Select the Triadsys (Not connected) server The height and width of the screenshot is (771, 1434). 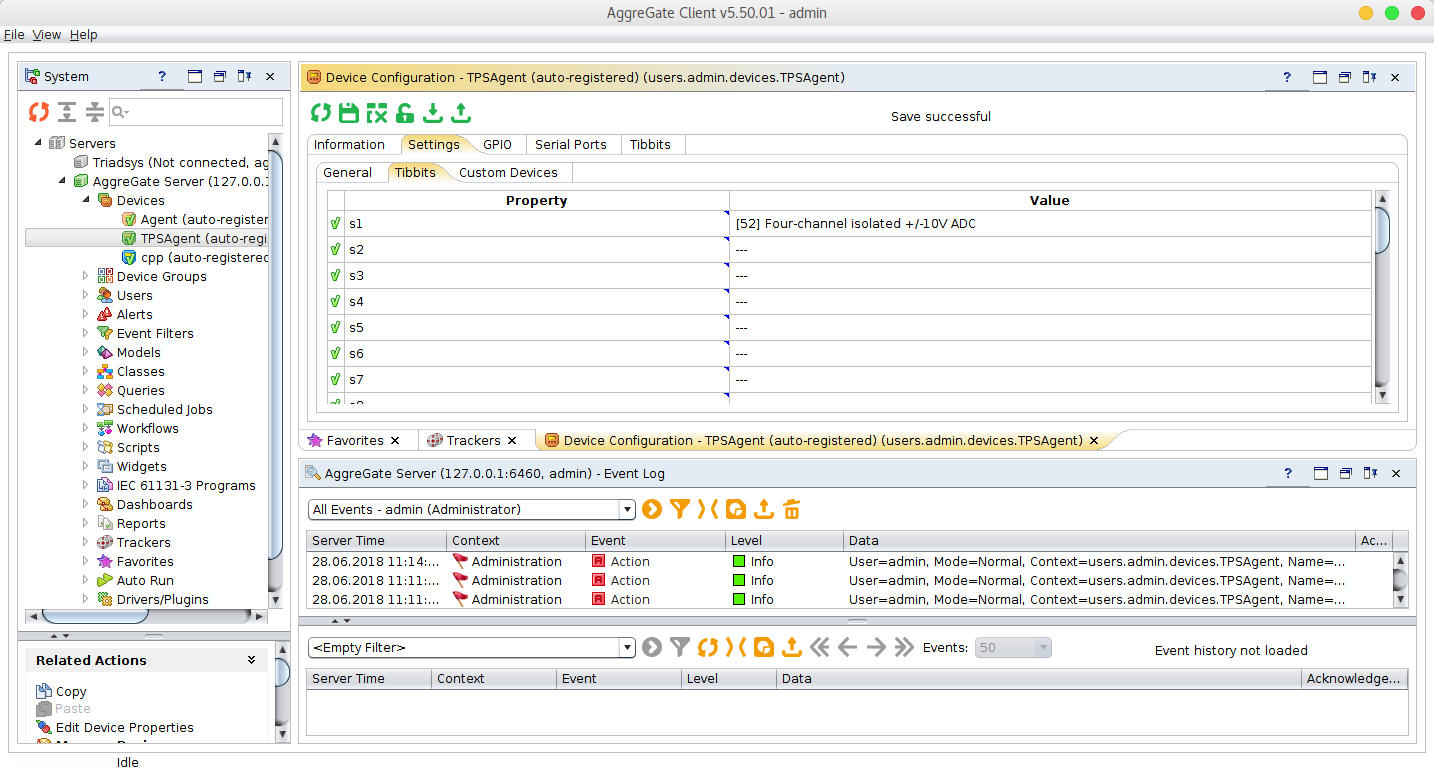pyautogui.click(x=171, y=162)
